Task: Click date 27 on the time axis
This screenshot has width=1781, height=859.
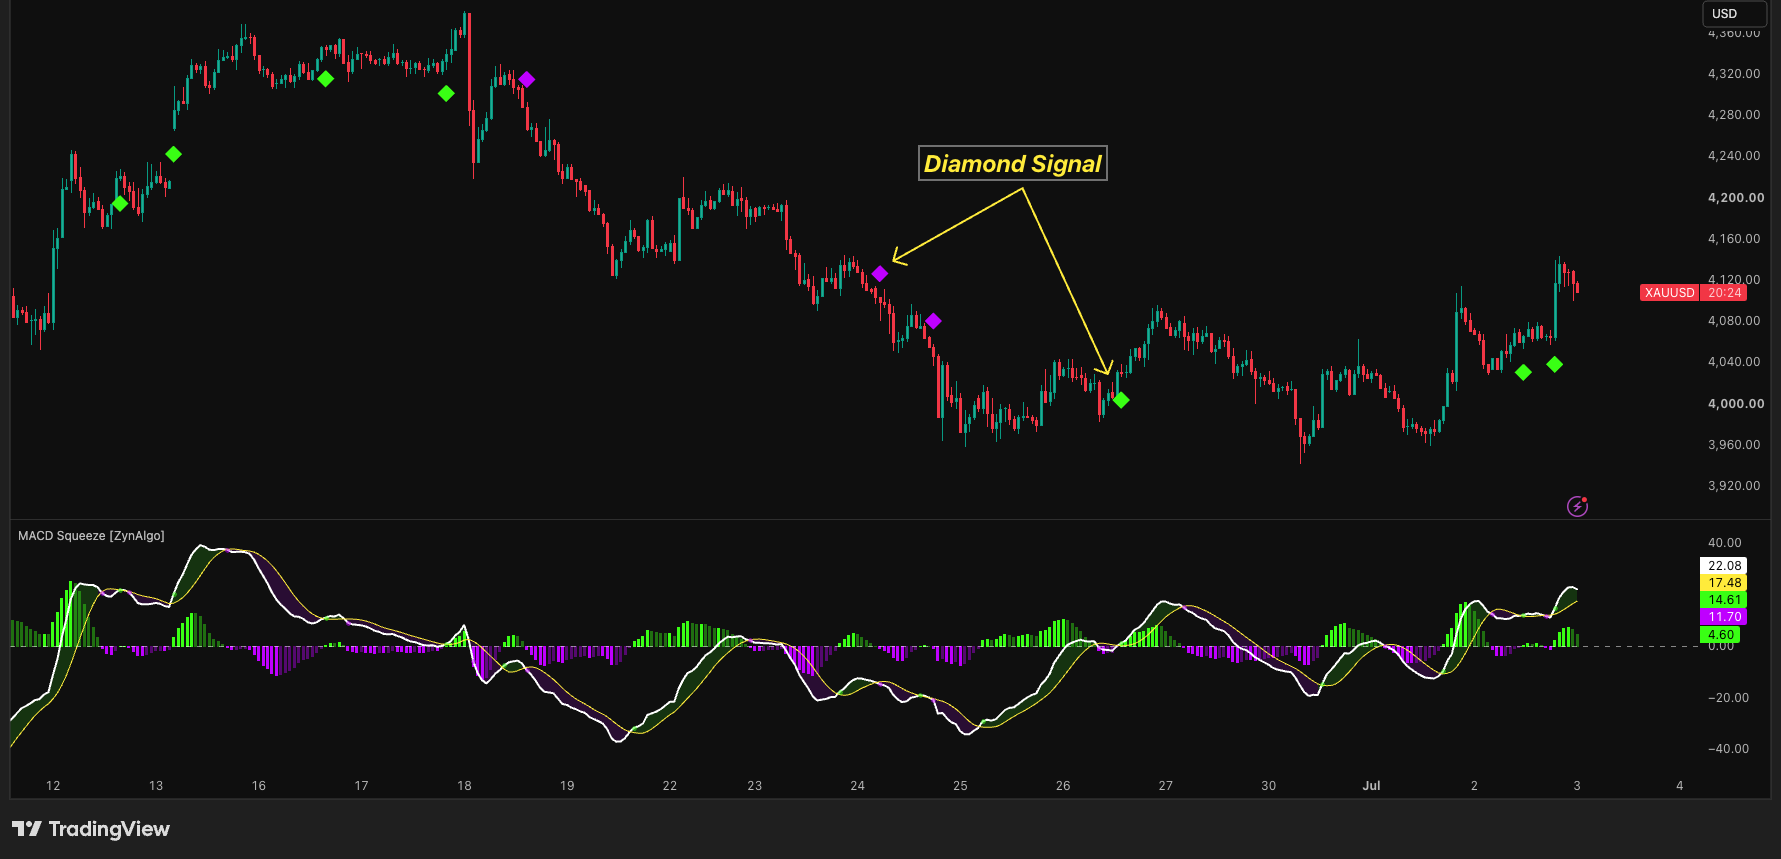Action: [x=1166, y=786]
